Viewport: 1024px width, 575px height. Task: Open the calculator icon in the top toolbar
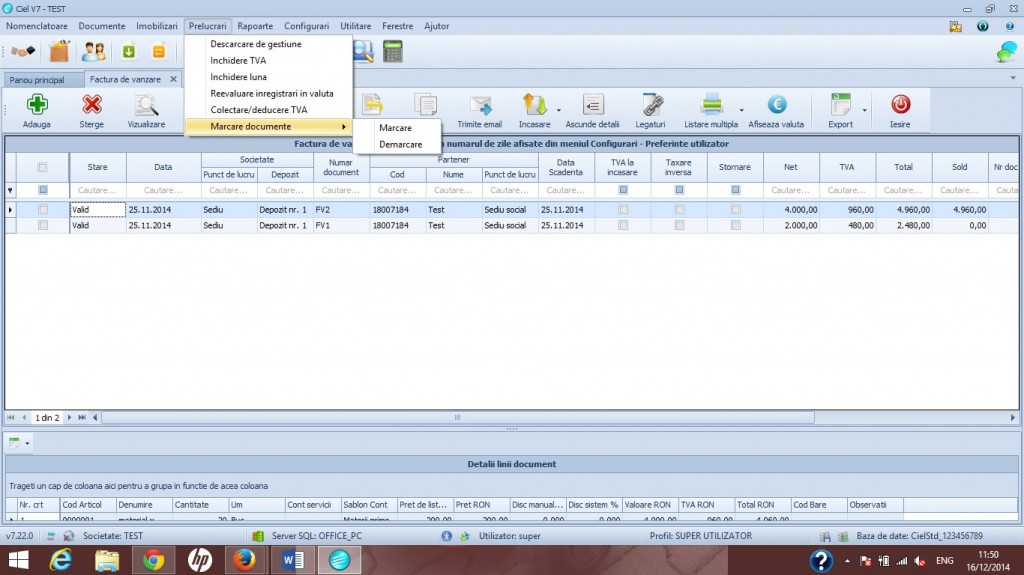(392, 51)
